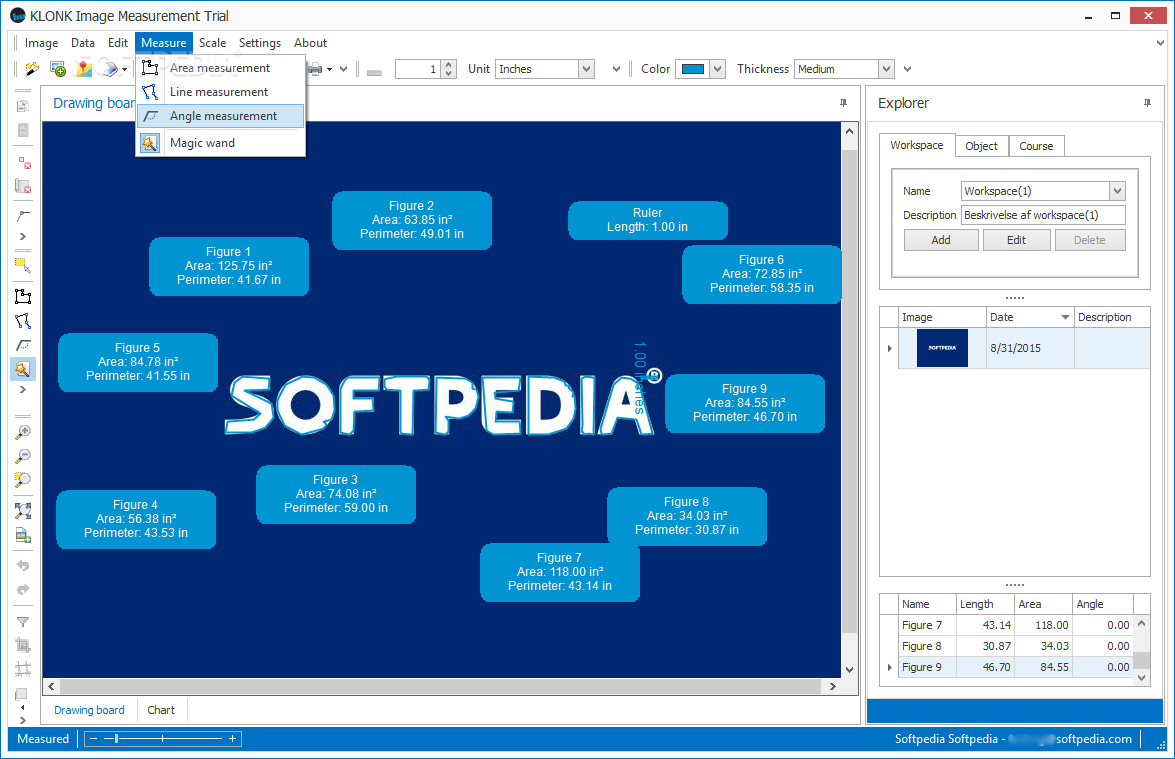The width and height of the screenshot is (1175, 759).
Task: Click the map pin icon in top toolbar
Action: coord(84,69)
